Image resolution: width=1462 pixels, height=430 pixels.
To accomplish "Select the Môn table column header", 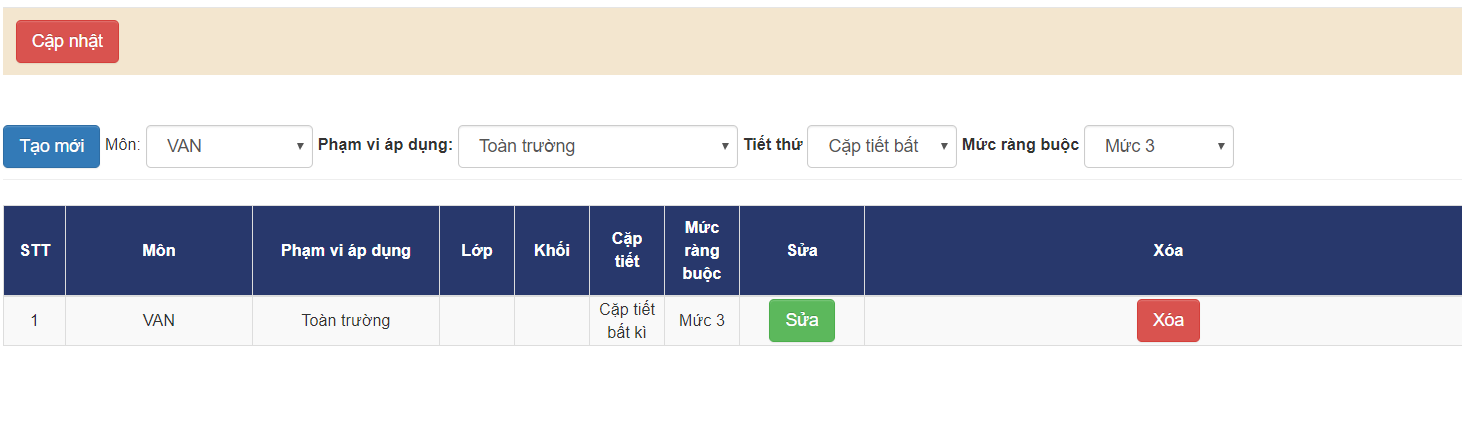I will pos(159,250).
